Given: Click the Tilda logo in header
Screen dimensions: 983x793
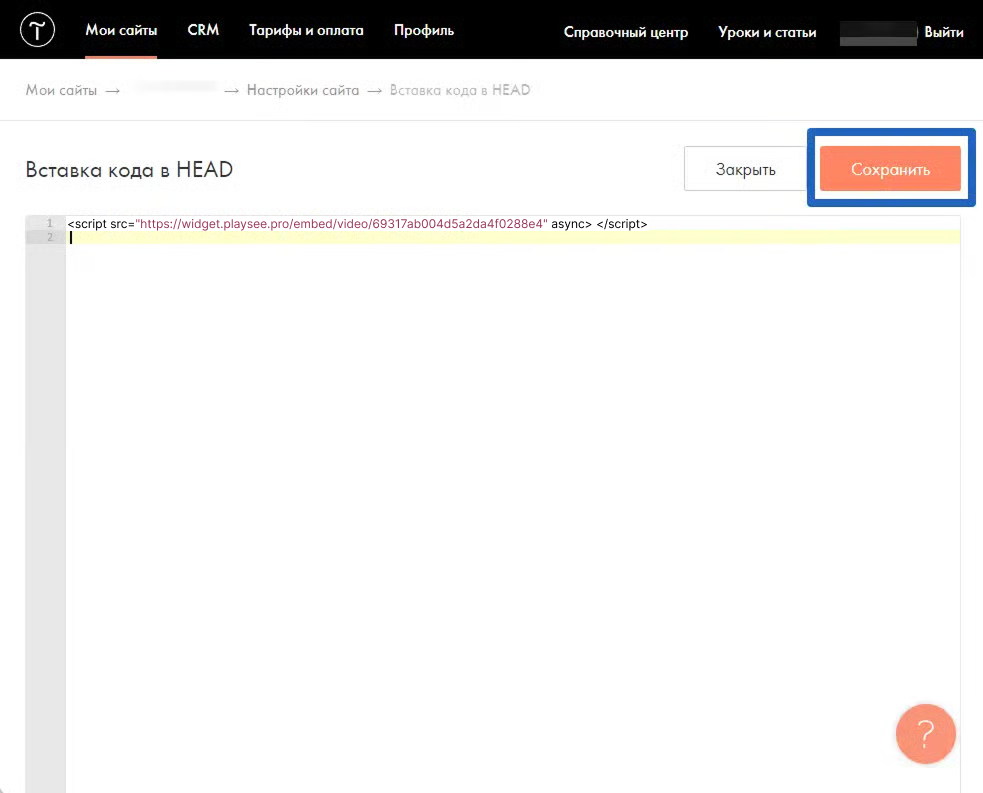Looking at the screenshot, I should (x=38, y=31).
